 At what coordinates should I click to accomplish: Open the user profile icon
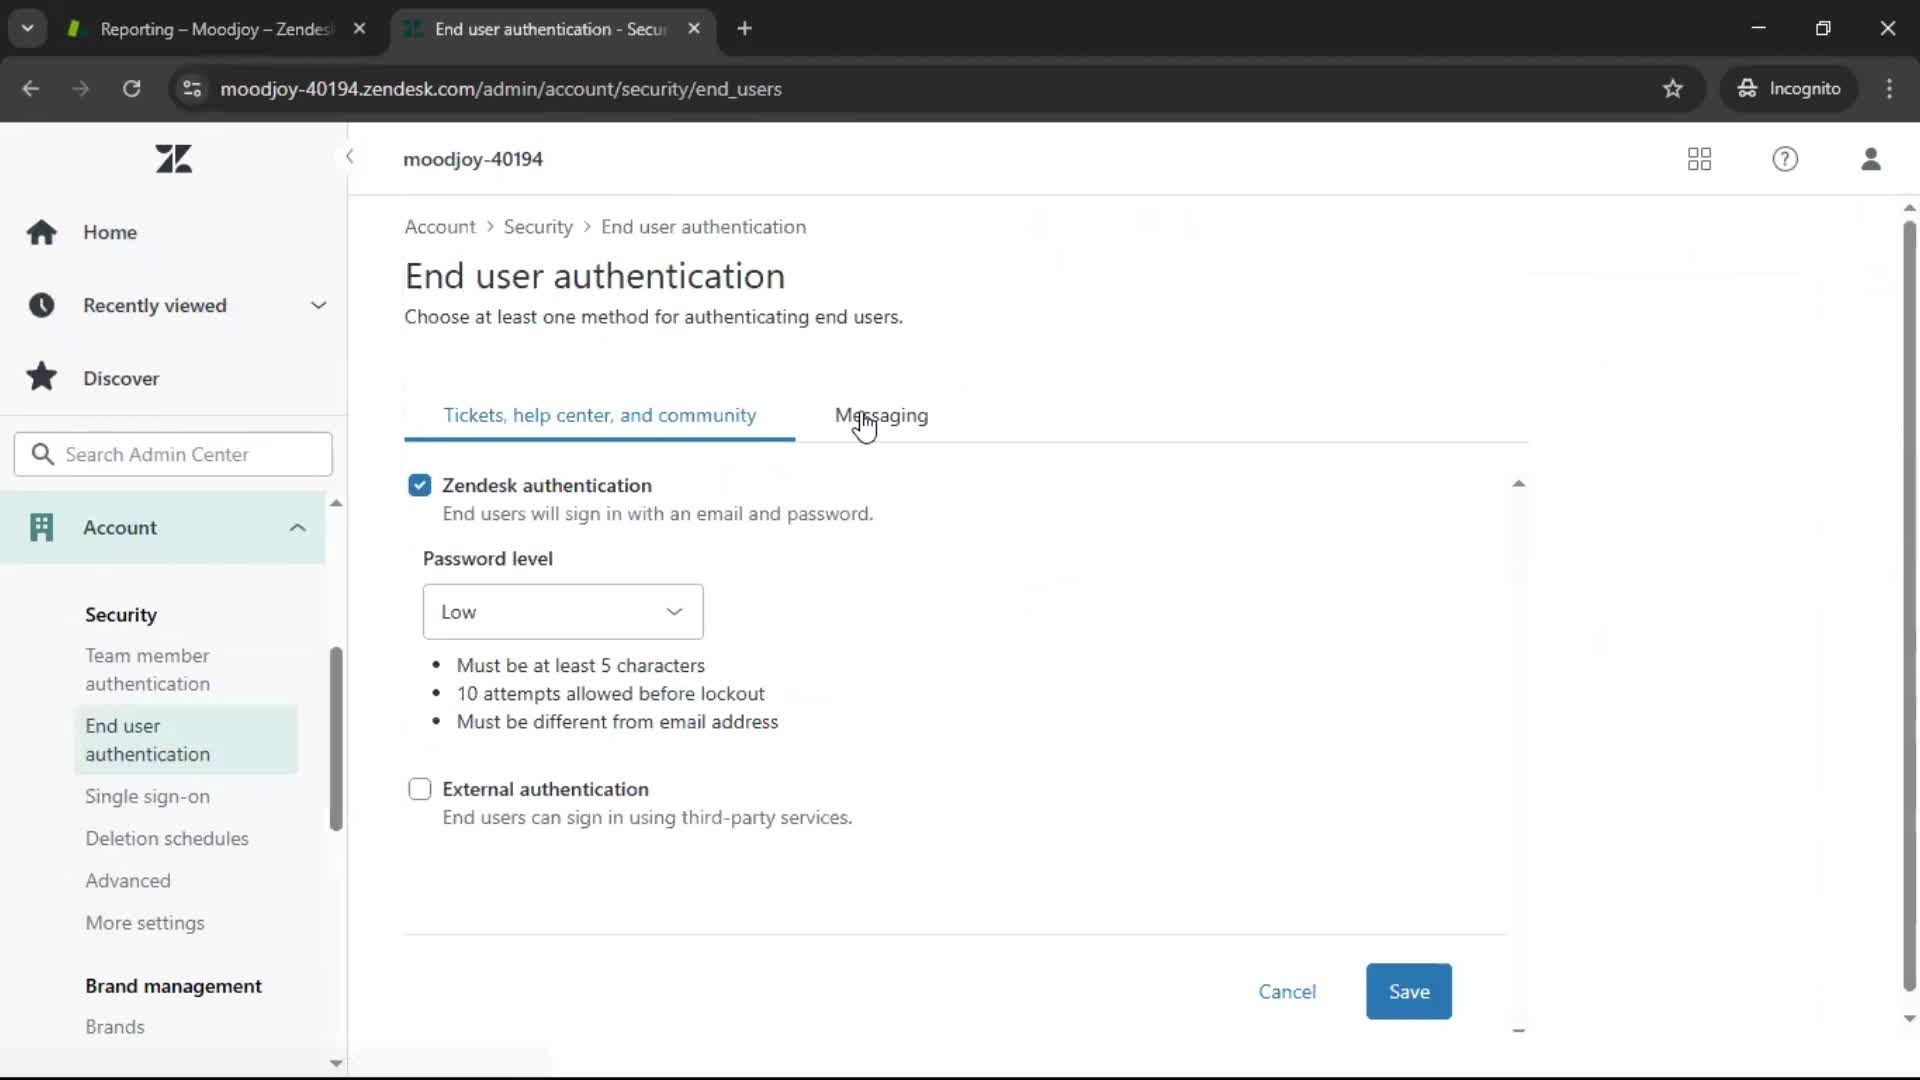[1871, 159]
